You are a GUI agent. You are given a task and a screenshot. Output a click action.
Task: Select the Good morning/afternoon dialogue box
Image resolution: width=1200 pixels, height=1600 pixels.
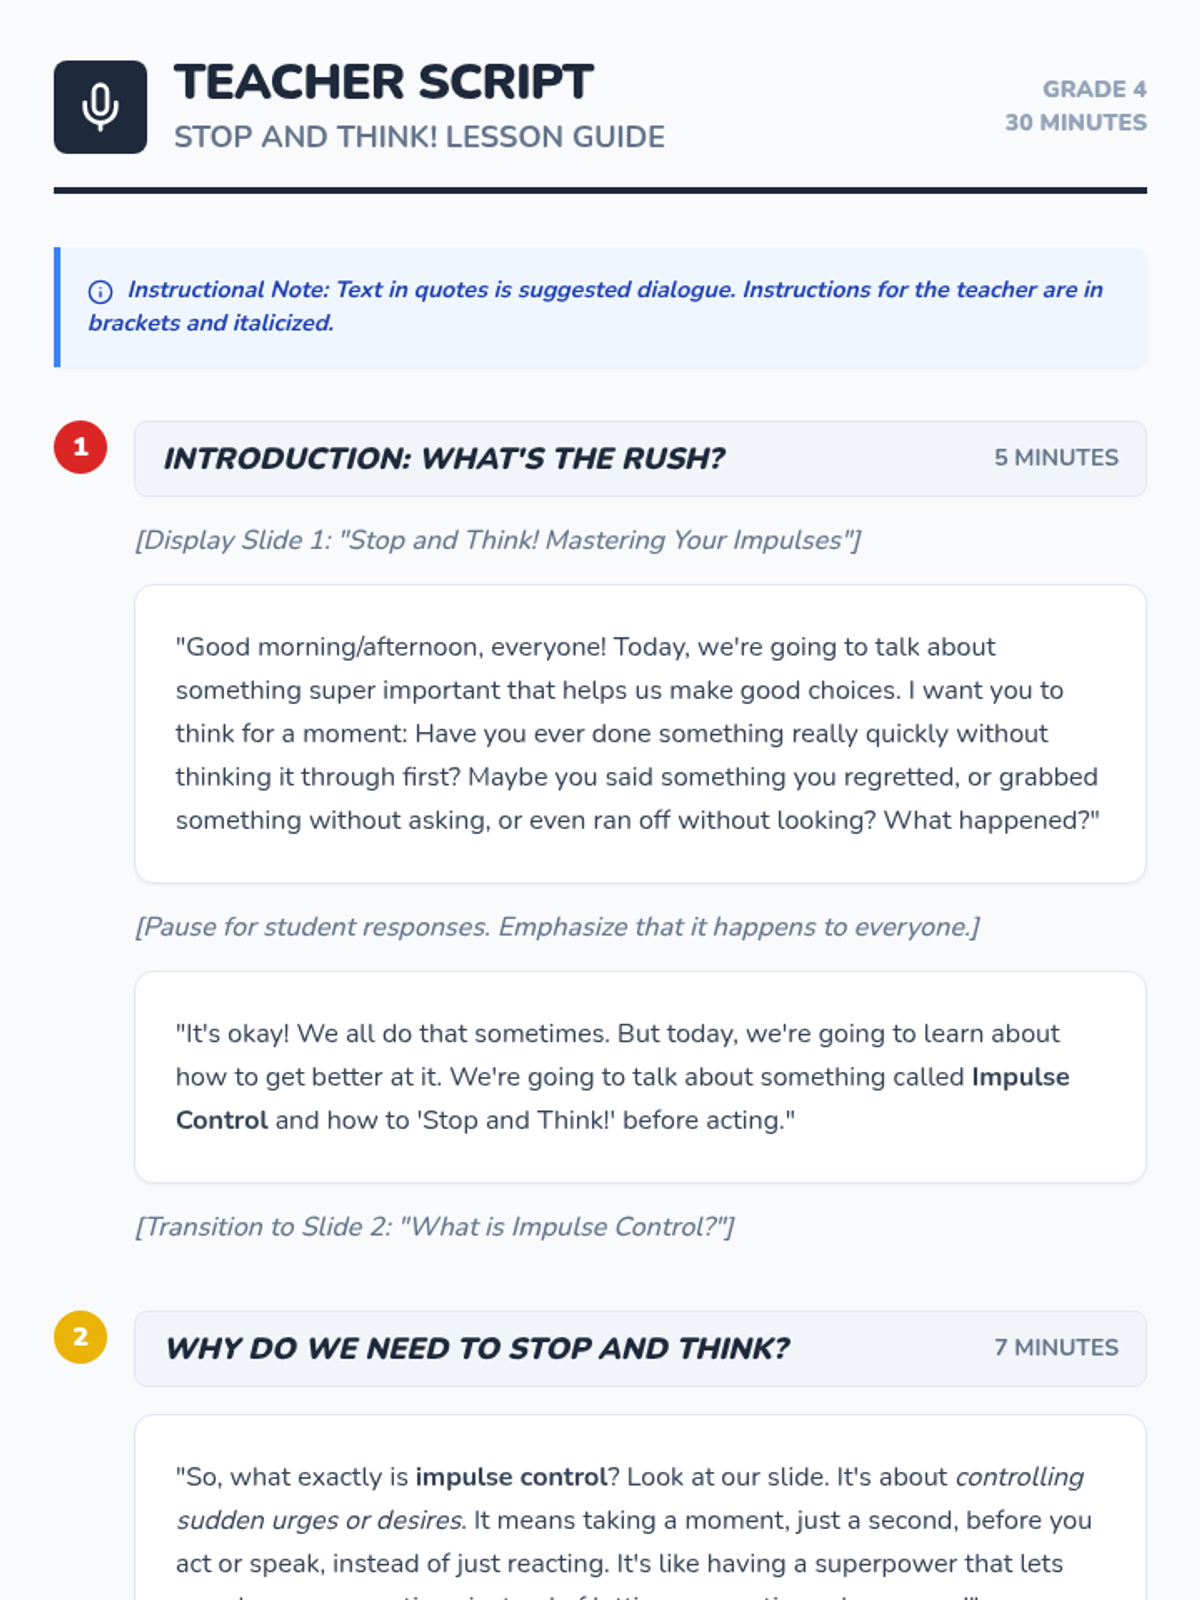point(640,734)
